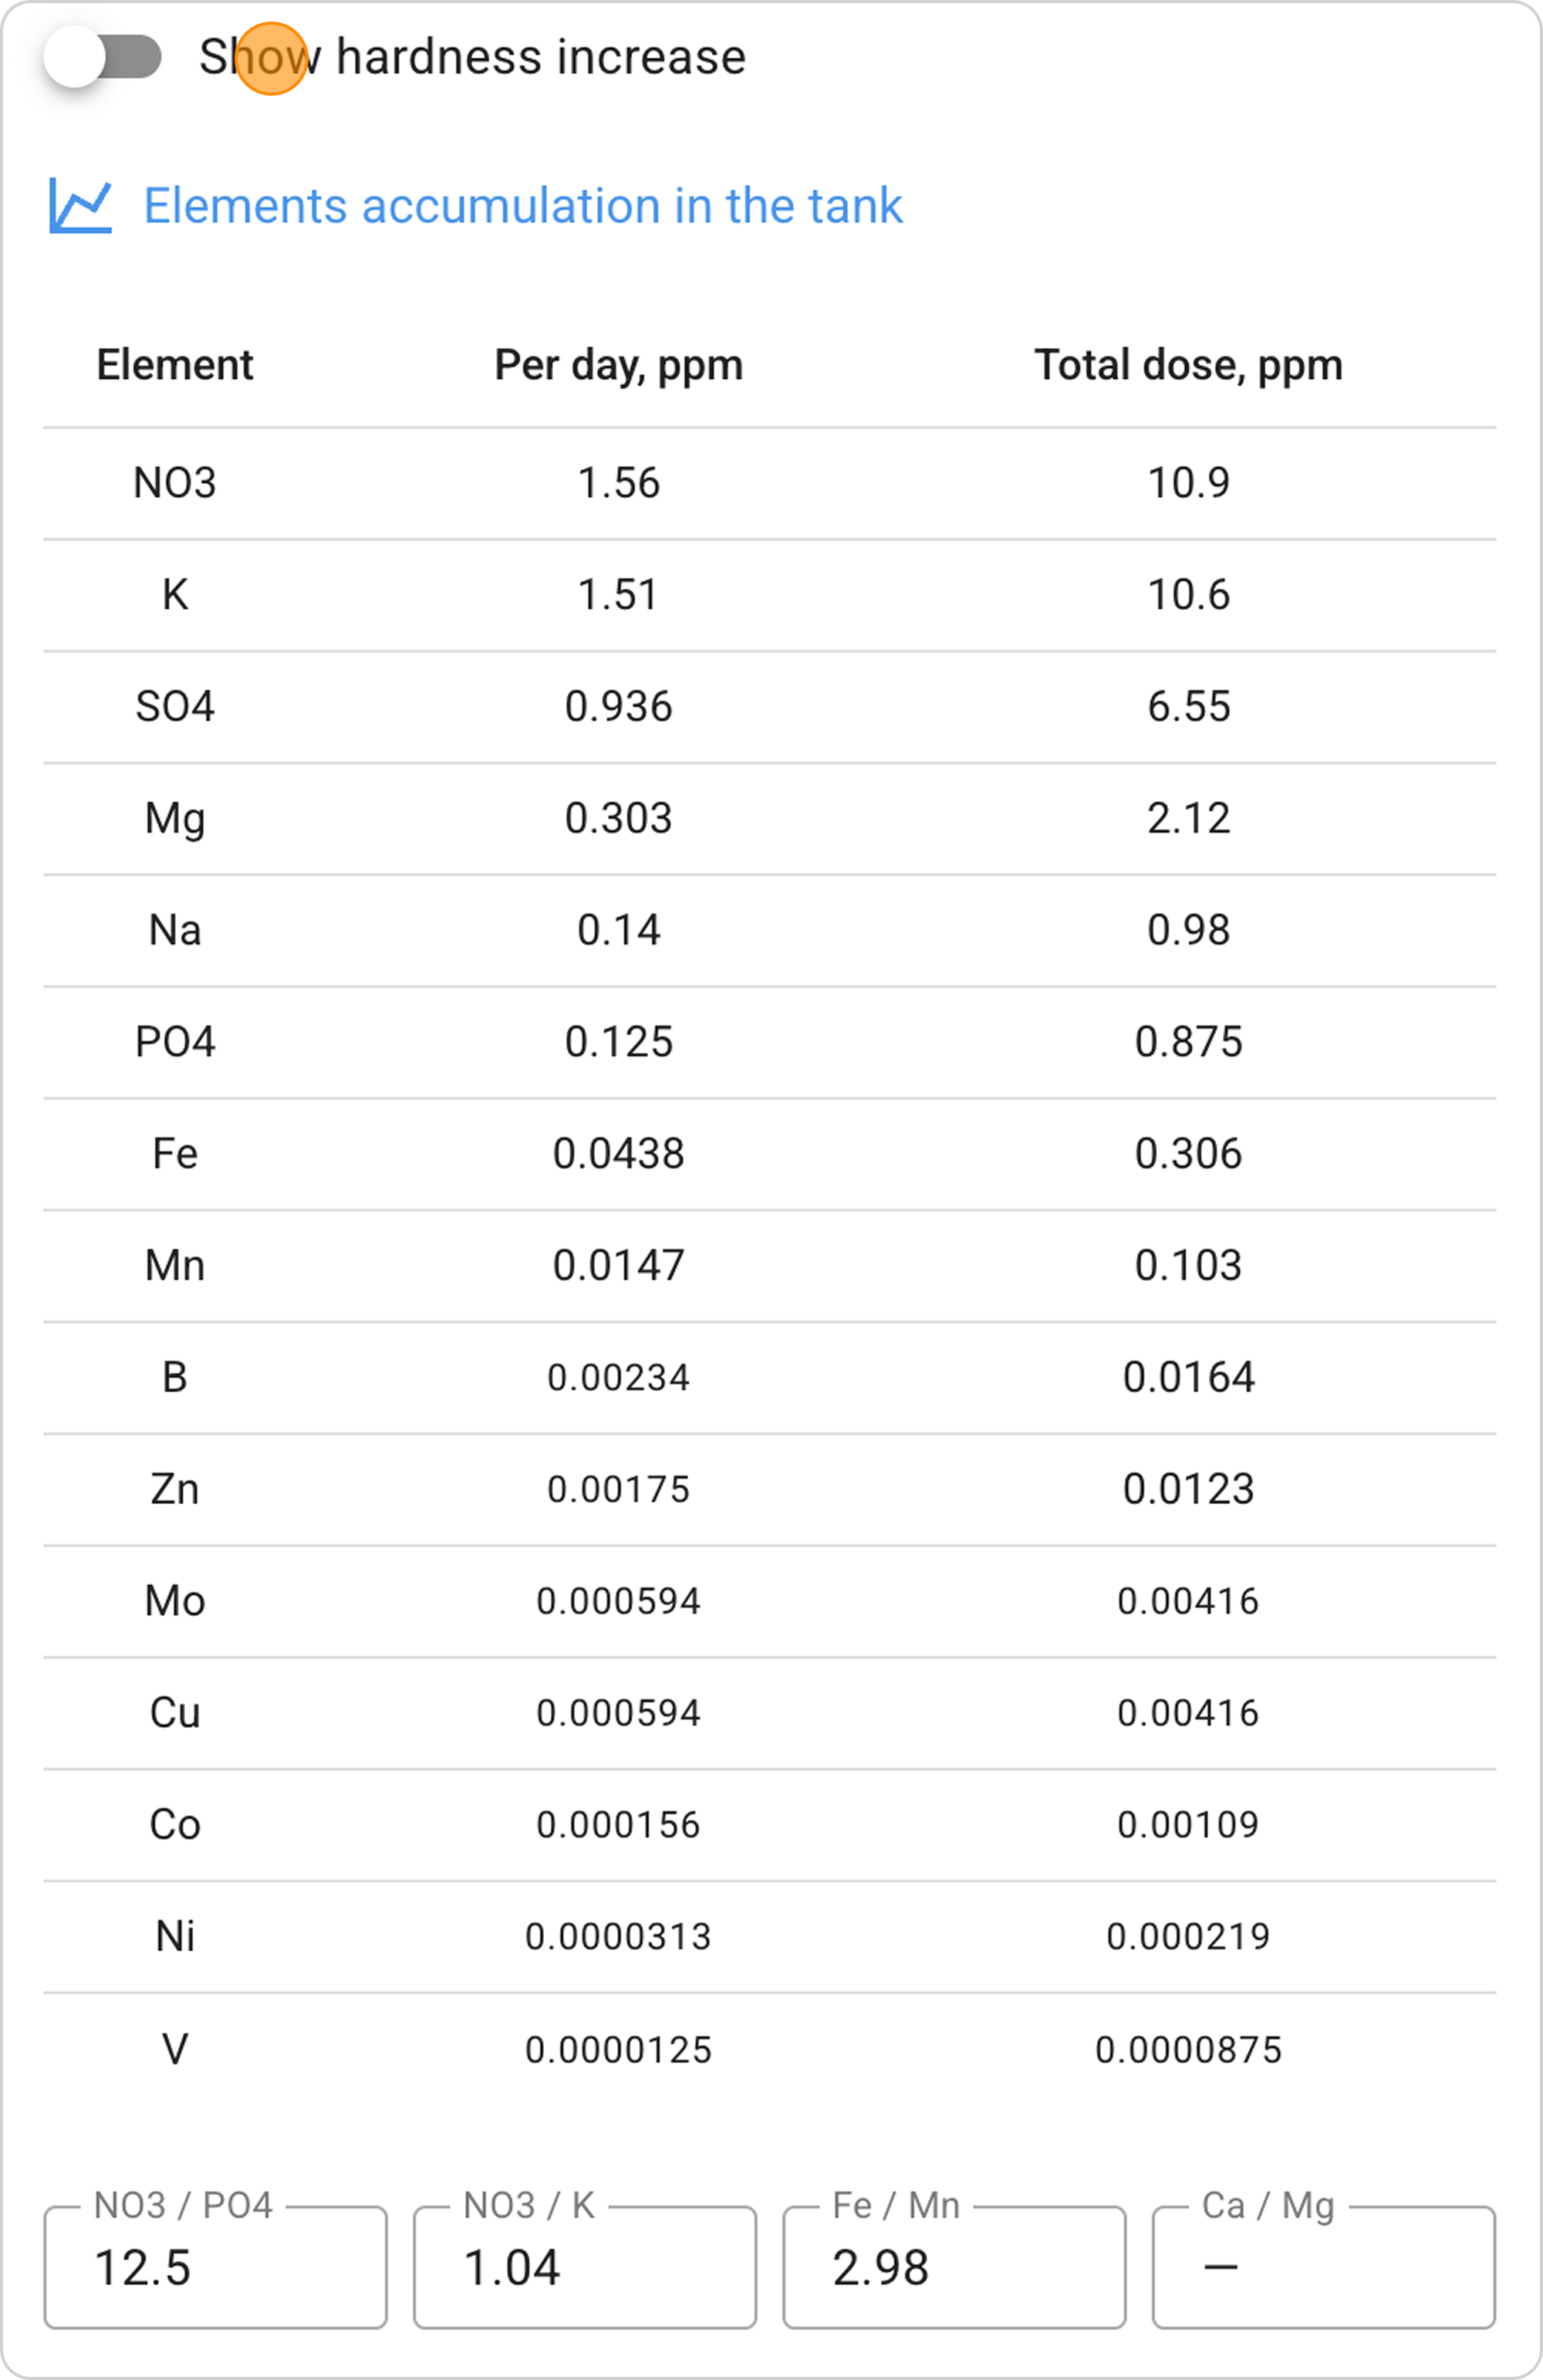Viewport: 1543px width, 2380px height.
Task: Click the NO3 / K ratio field
Action: pos(584,2267)
